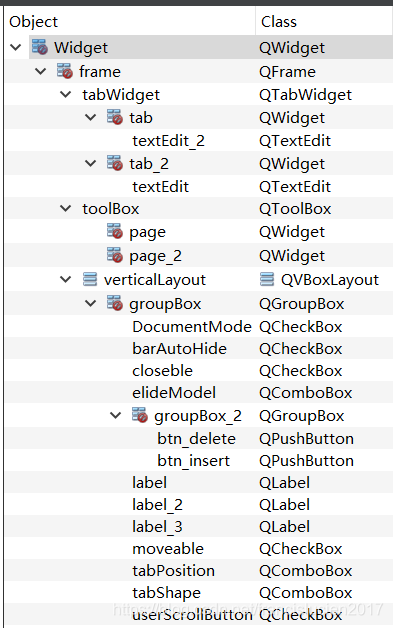
Task: Select the groupBox object name
Action: 165,304
